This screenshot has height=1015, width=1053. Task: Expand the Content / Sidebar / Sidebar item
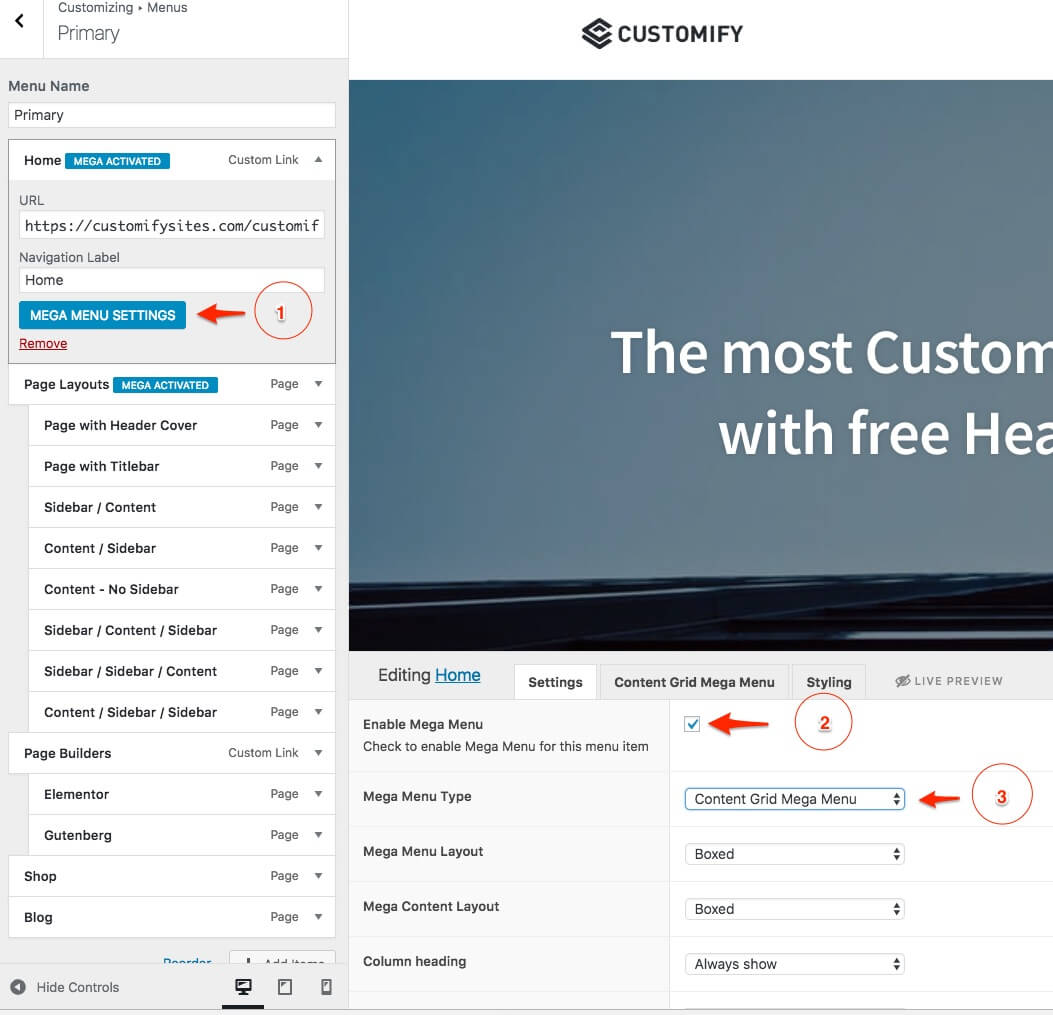(x=318, y=712)
